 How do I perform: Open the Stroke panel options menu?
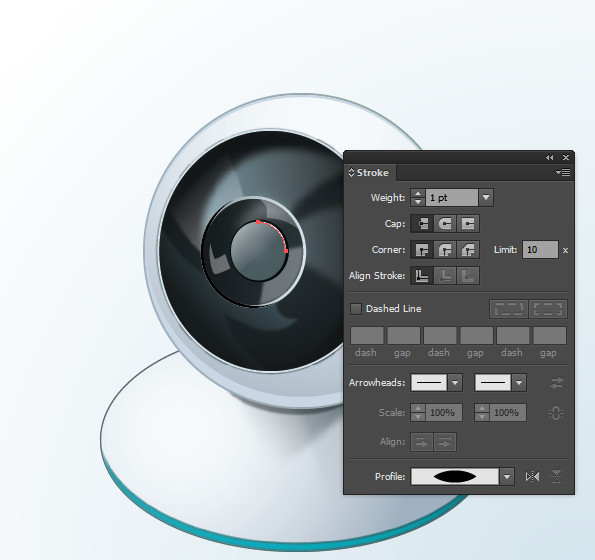click(563, 173)
